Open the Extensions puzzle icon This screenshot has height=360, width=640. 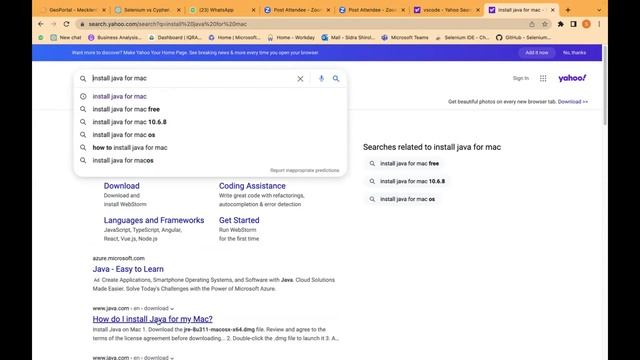(x=561, y=24)
